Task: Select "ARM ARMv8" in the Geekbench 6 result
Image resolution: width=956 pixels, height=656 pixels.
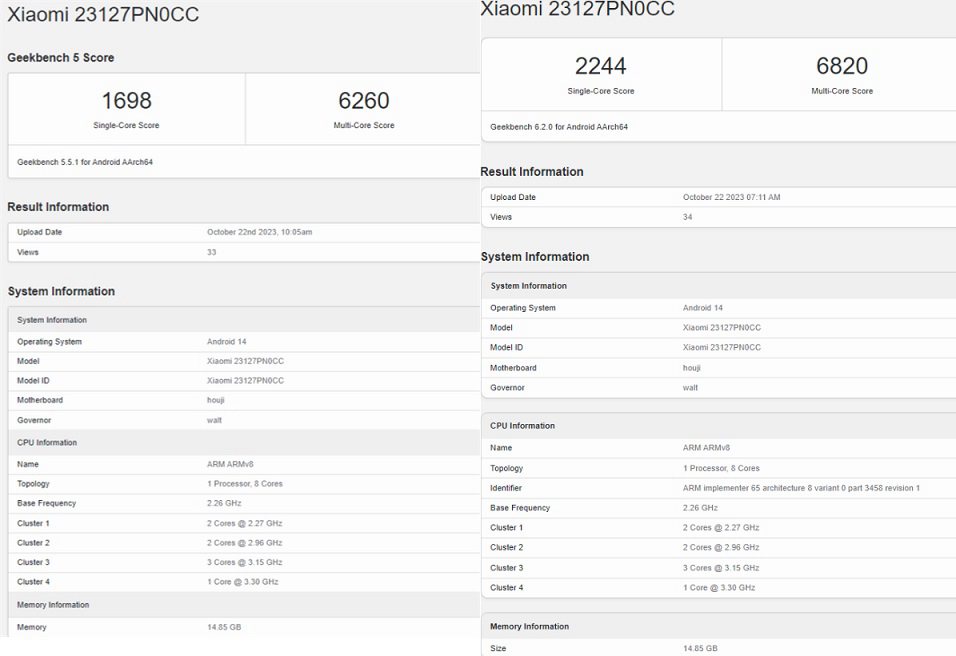Action: point(706,447)
